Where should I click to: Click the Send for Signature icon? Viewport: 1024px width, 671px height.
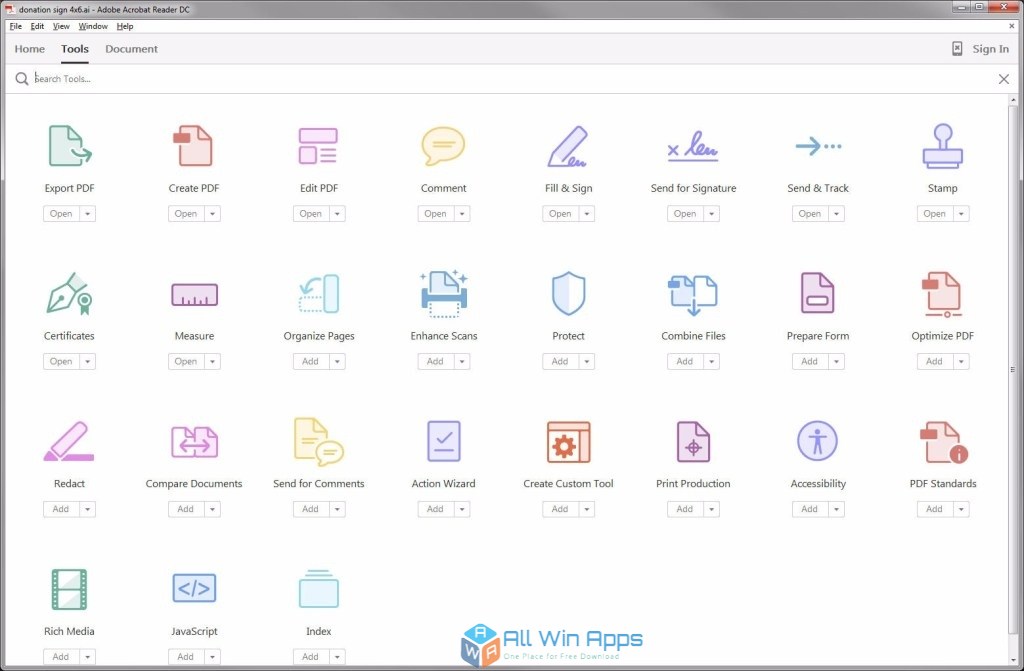[x=693, y=146]
